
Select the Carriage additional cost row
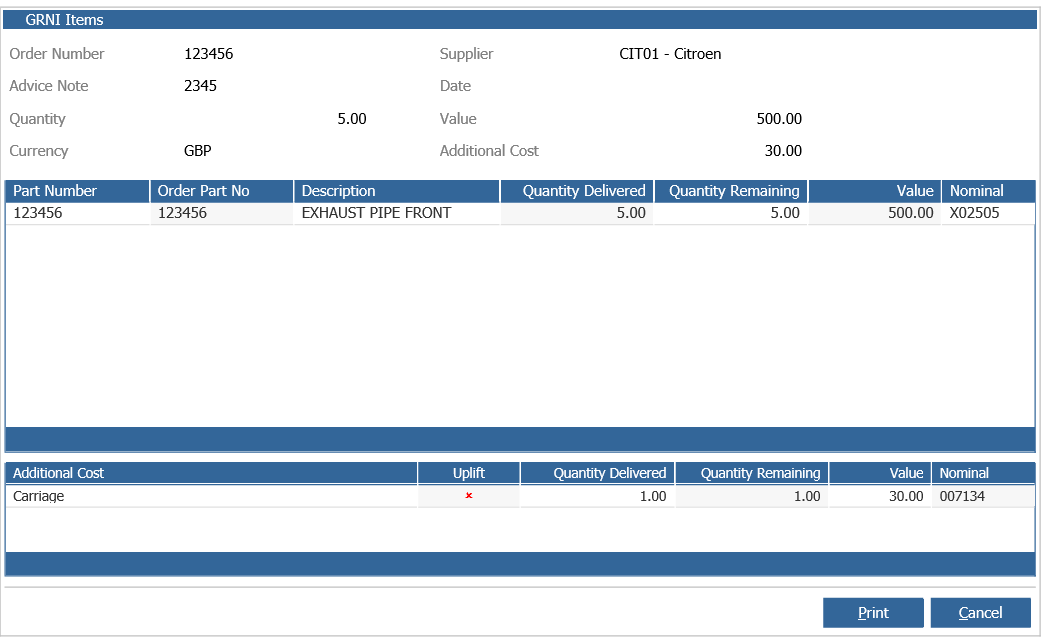pos(520,496)
